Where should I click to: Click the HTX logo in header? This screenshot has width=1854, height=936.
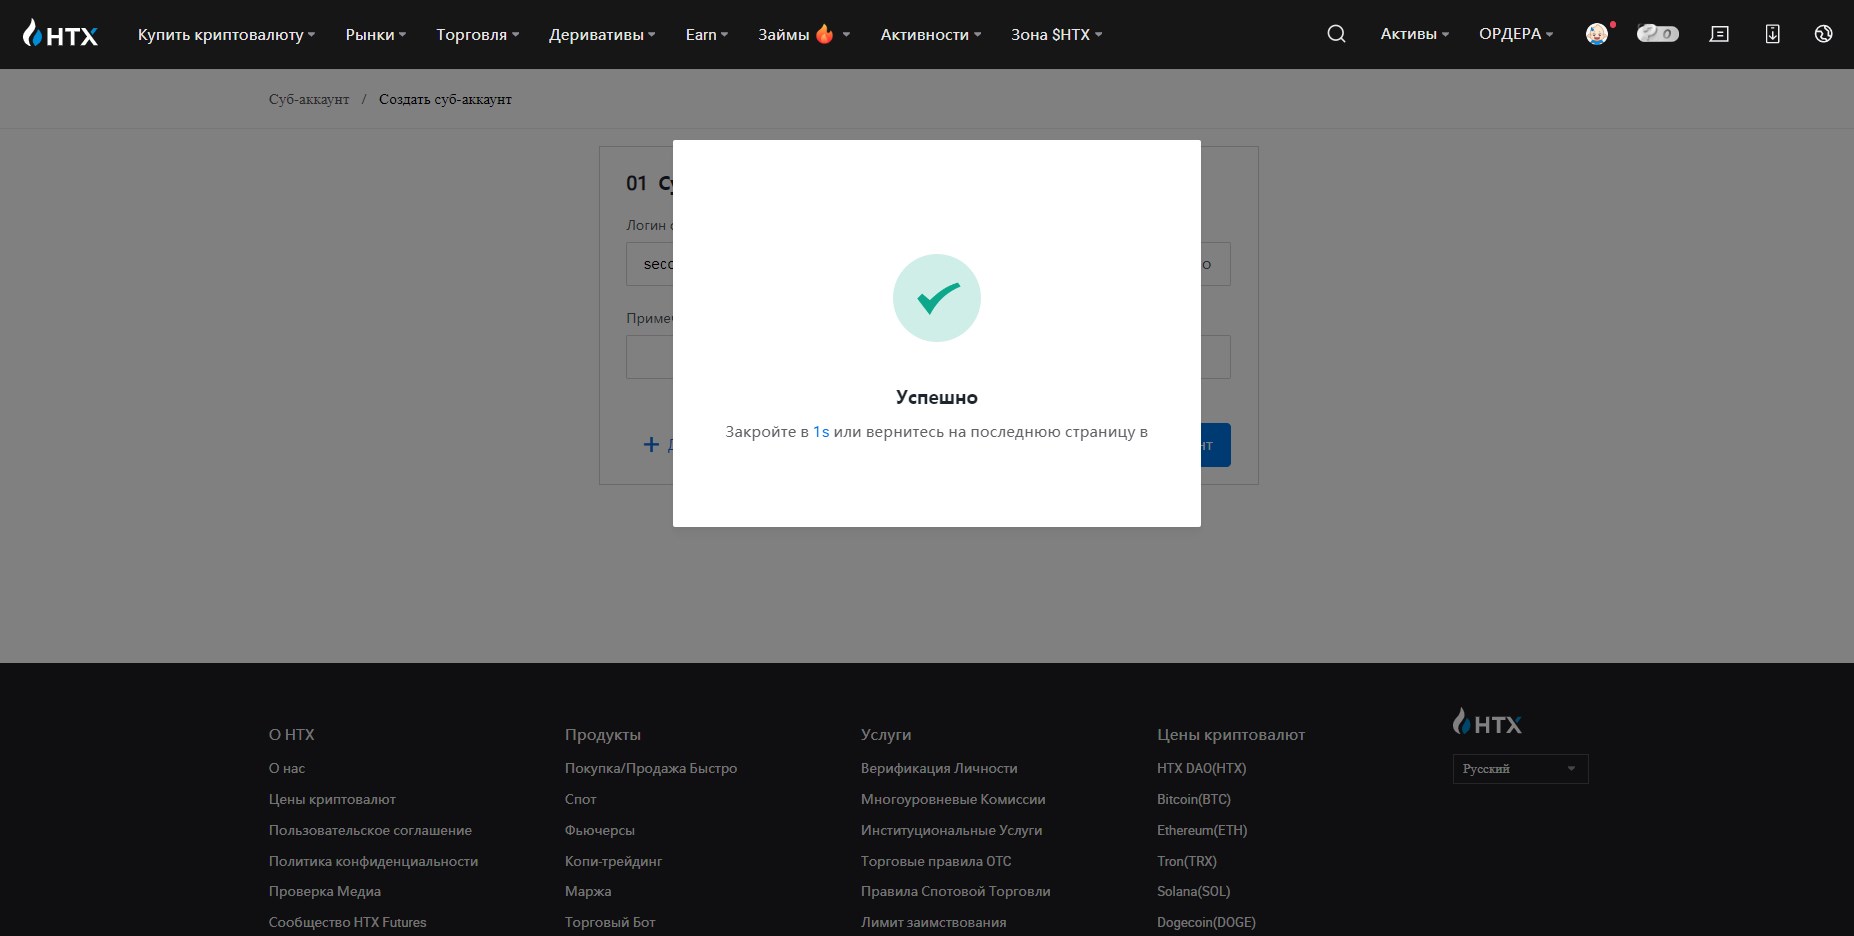tap(60, 35)
